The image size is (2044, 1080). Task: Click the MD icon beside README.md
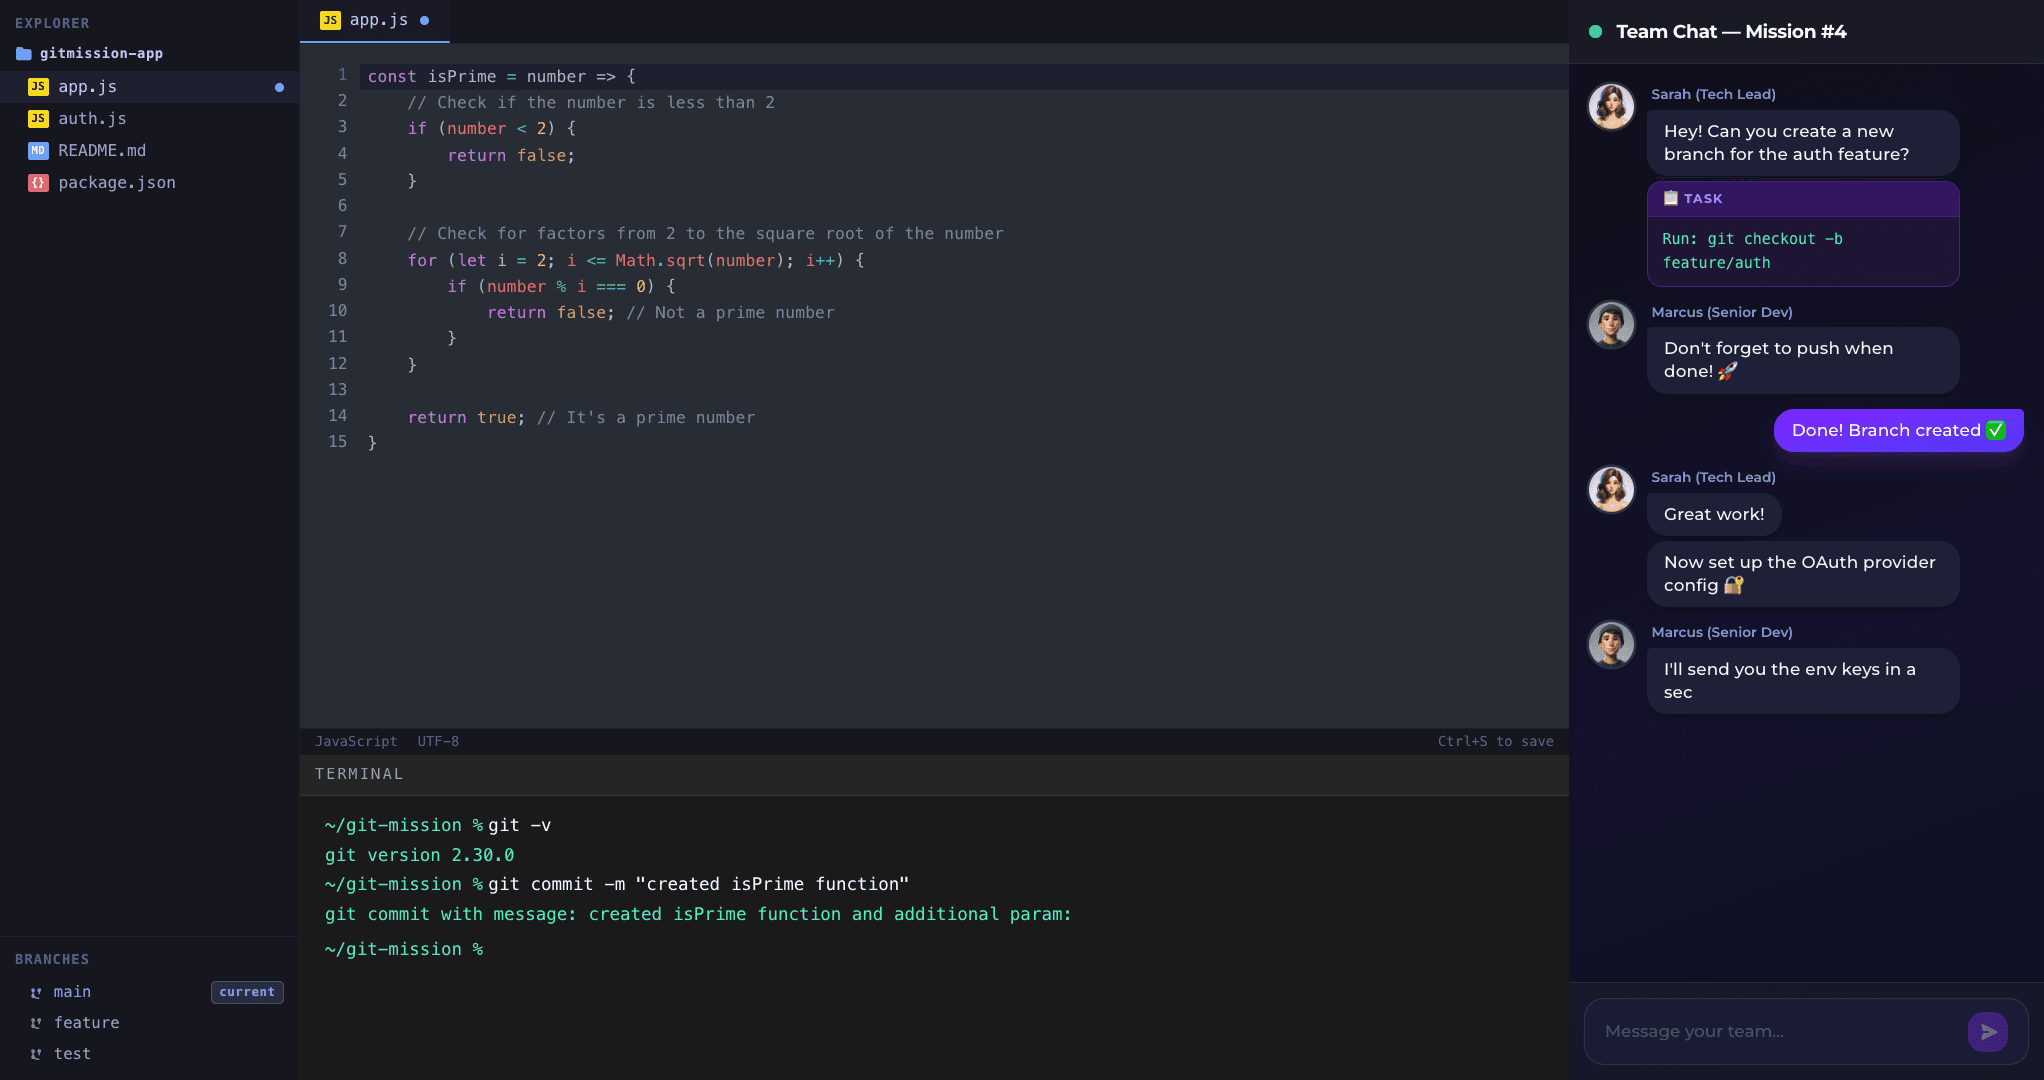pos(38,151)
